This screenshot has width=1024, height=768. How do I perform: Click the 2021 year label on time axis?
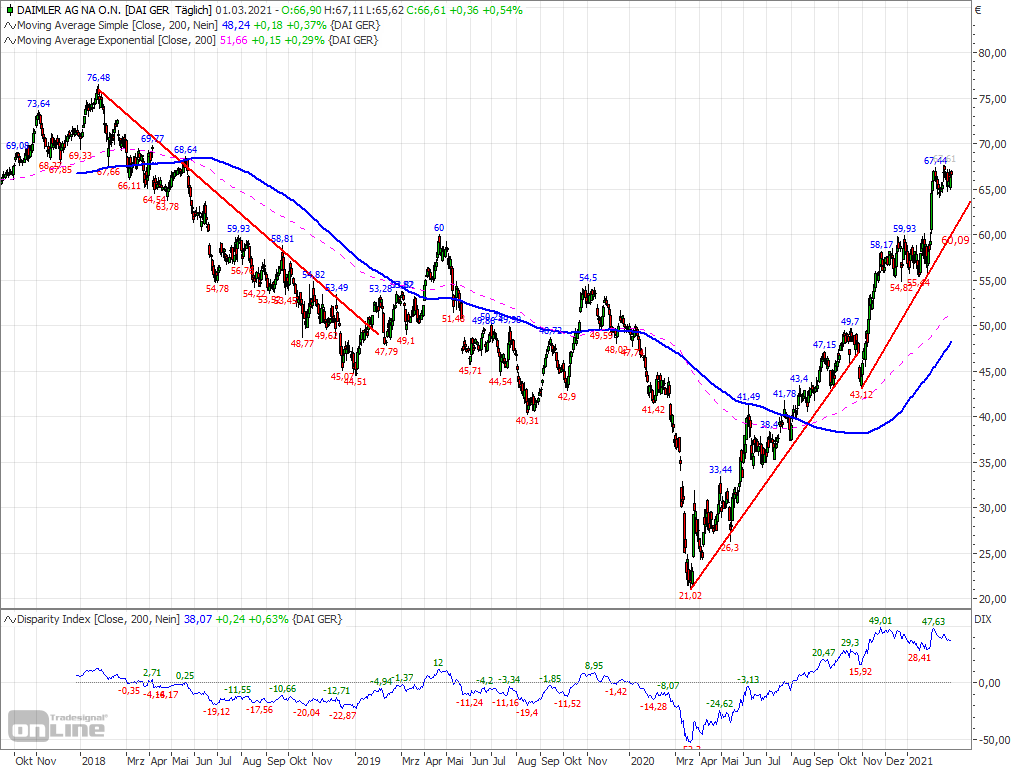click(x=921, y=761)
